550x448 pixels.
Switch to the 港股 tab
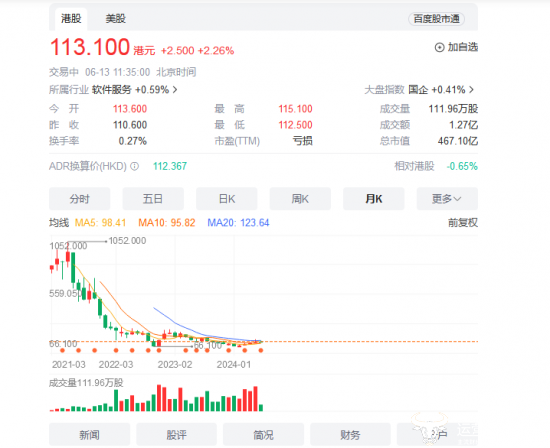71,19
